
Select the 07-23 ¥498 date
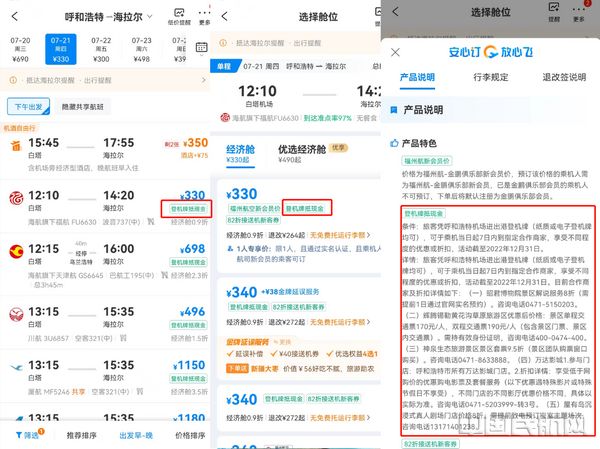click(142, 49)
